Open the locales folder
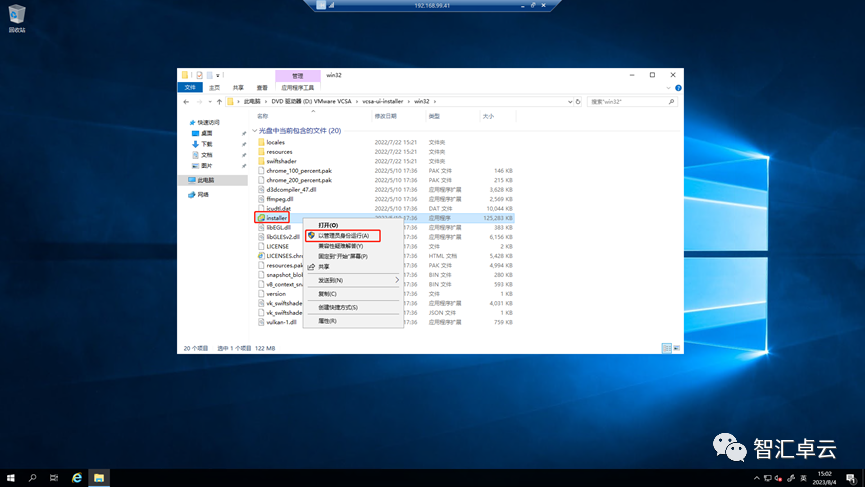The width and height of the screenshot is (865, 487). pos(275,142)
